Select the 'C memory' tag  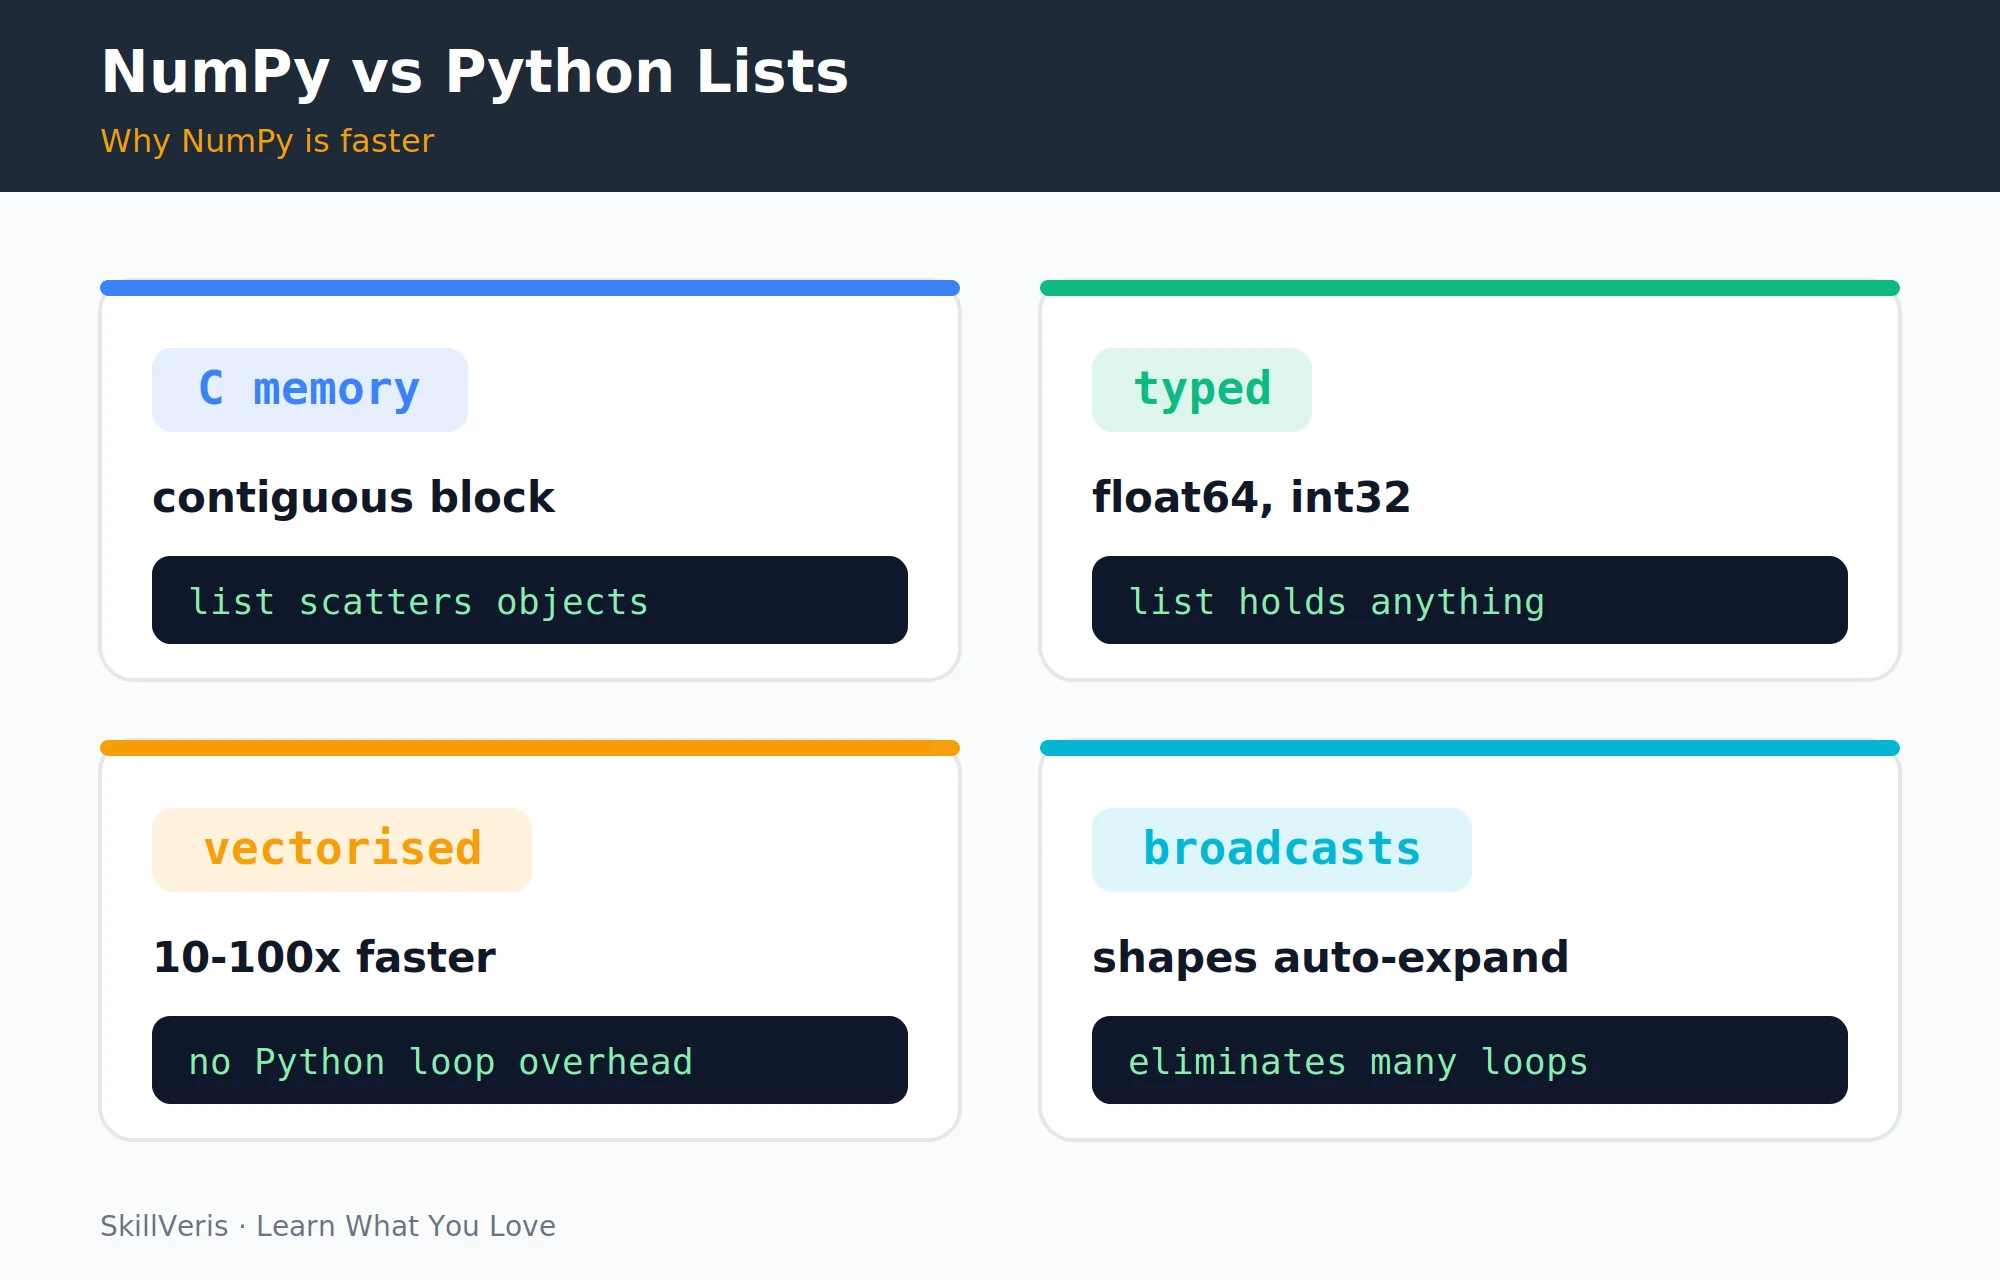pyautogui.click(x=310, y=390)
